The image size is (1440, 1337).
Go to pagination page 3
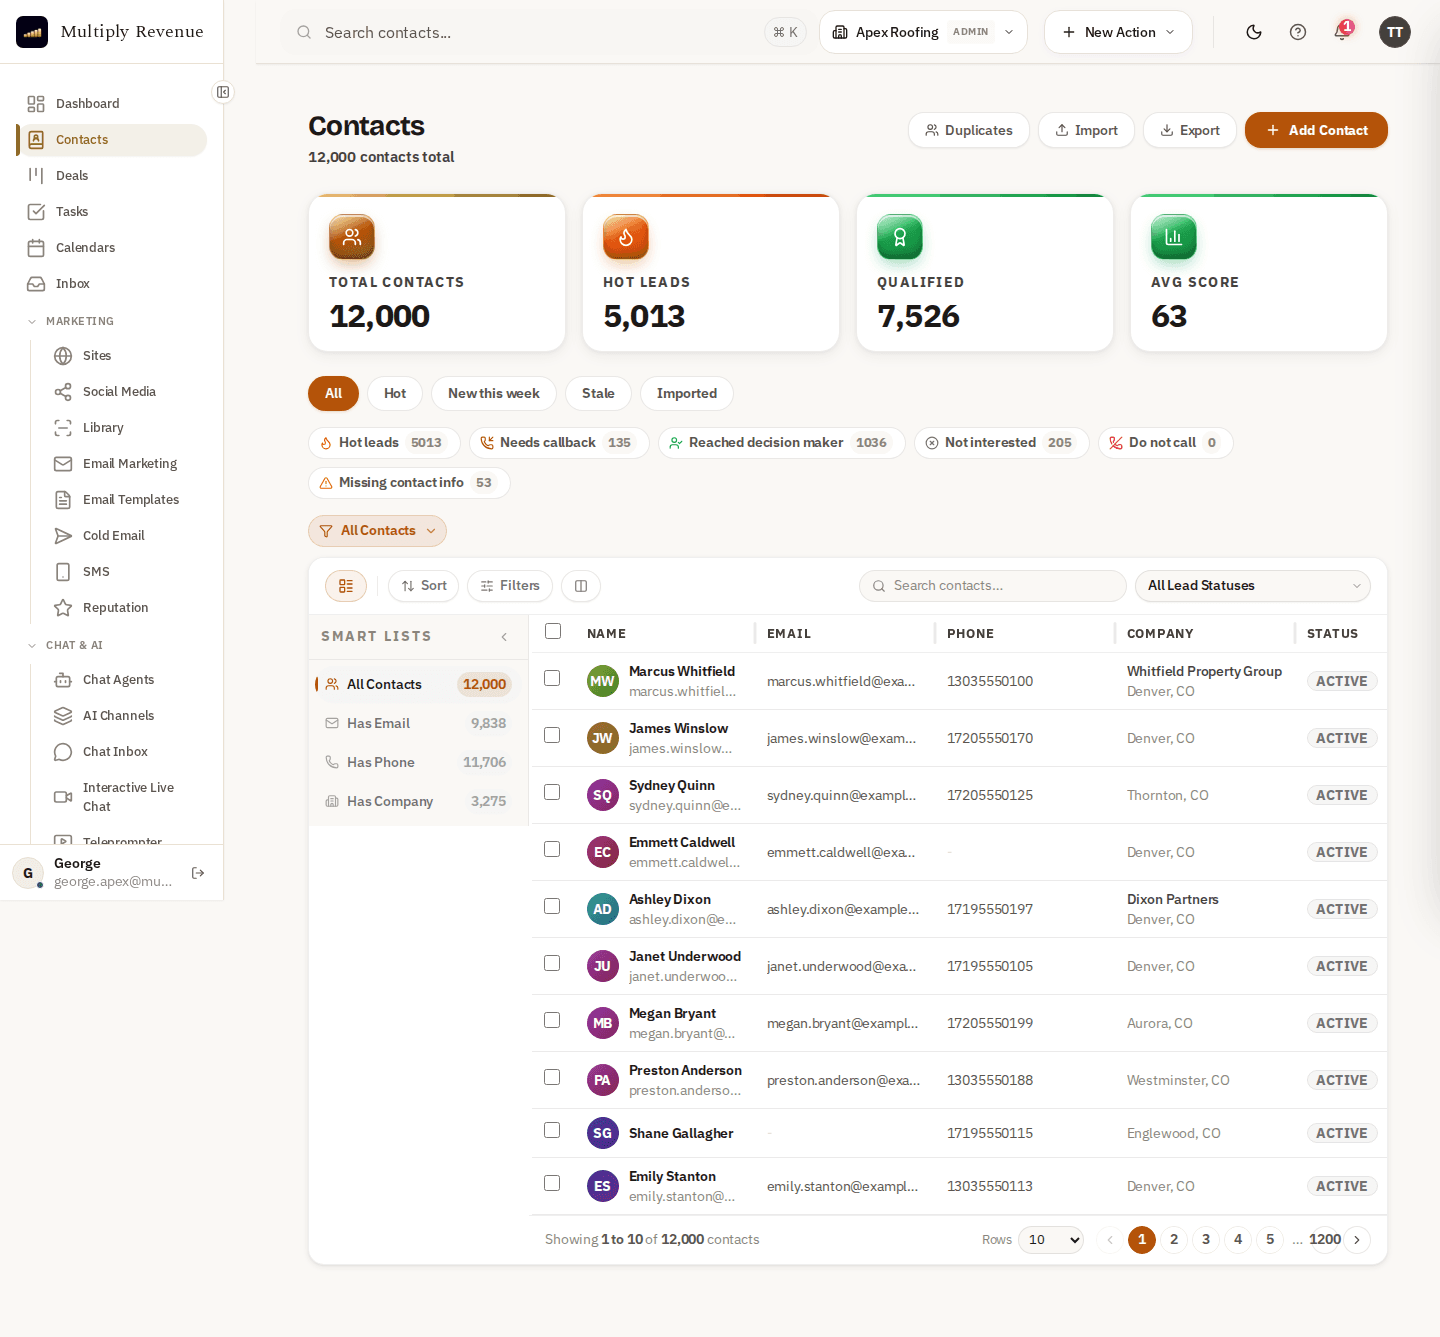[x=1206, y=1240]
